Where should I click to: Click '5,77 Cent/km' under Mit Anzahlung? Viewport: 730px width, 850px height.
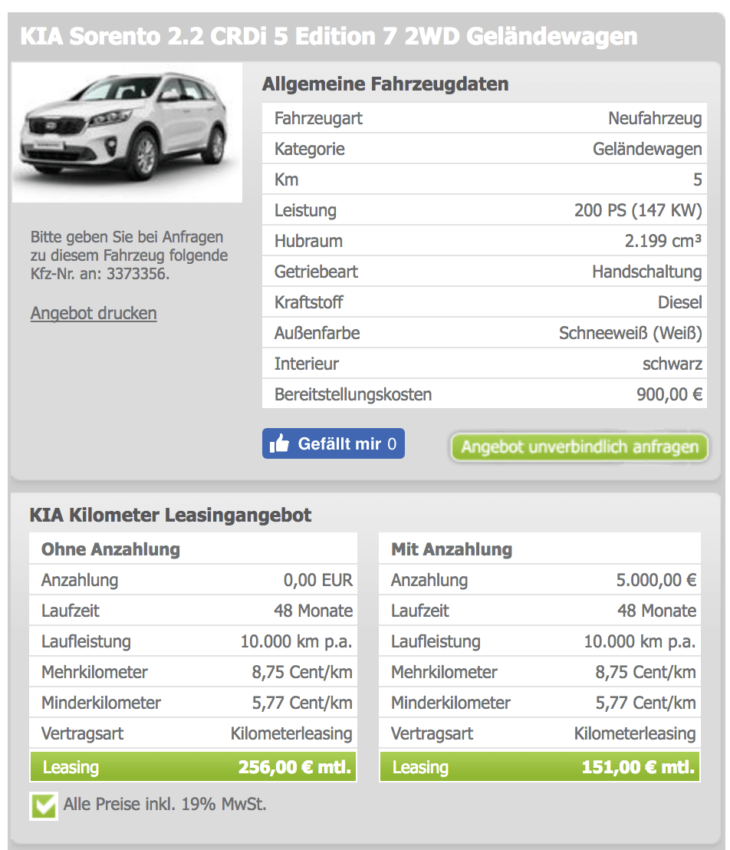645,703
